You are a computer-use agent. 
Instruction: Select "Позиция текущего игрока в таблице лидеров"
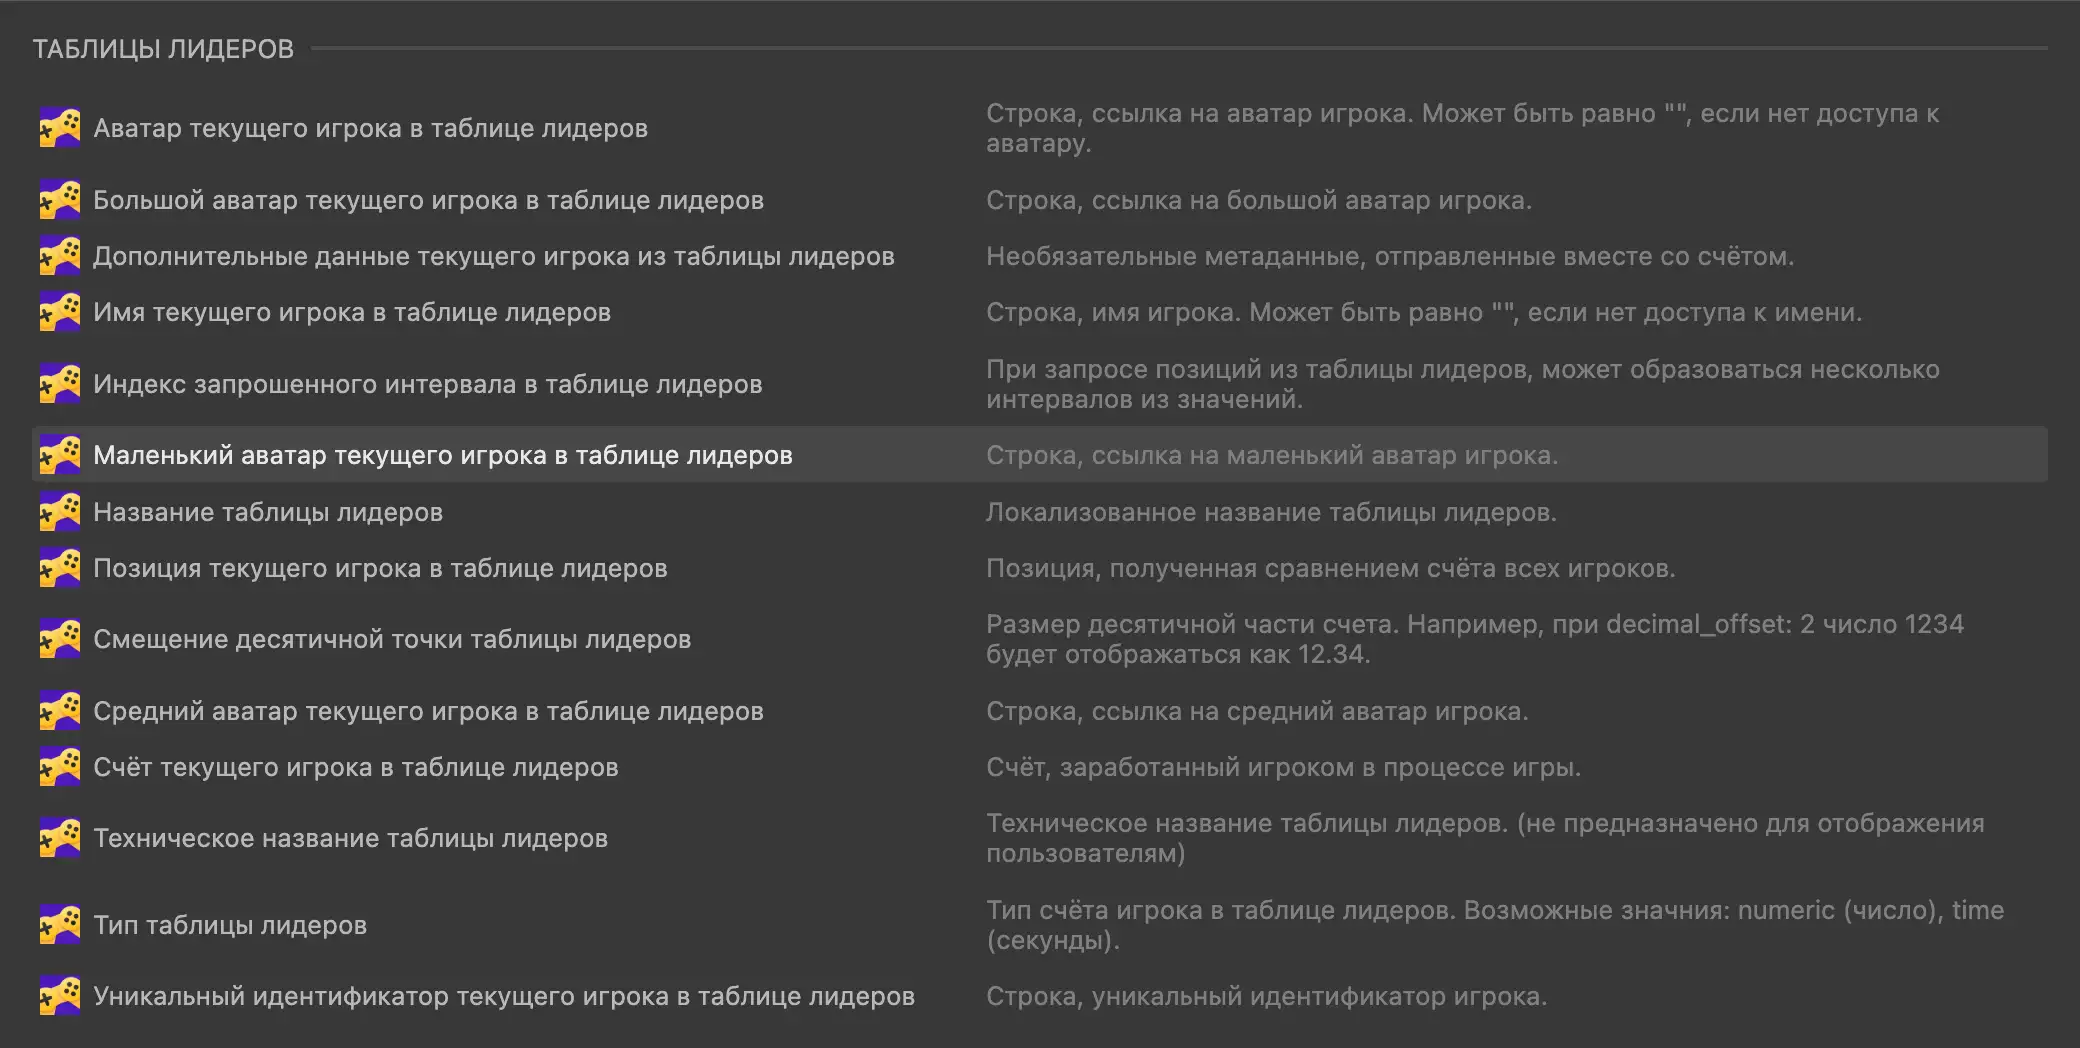tap(380, 568)
